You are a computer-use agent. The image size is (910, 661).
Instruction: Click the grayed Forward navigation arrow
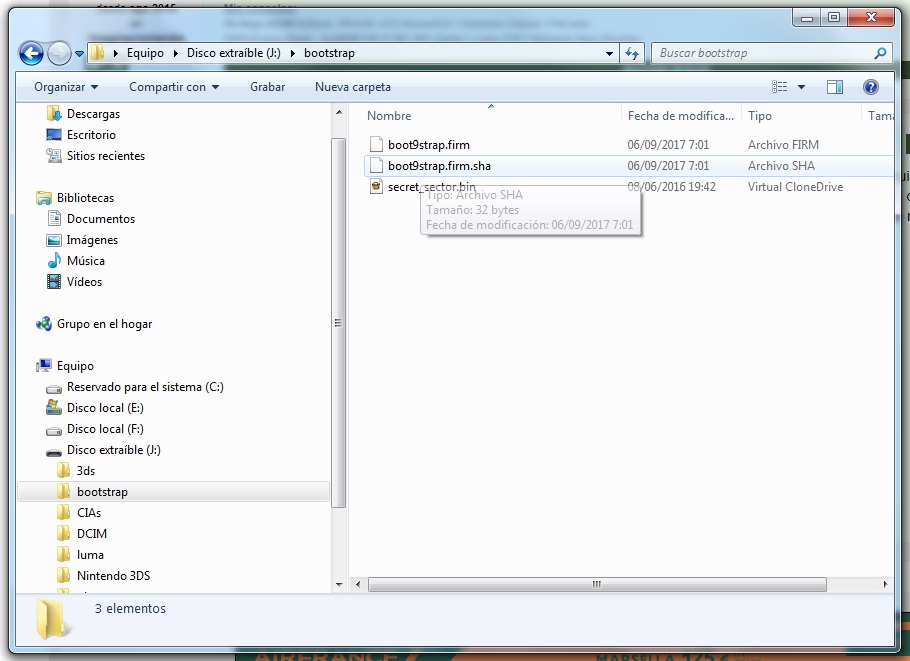tap(59, 53)
